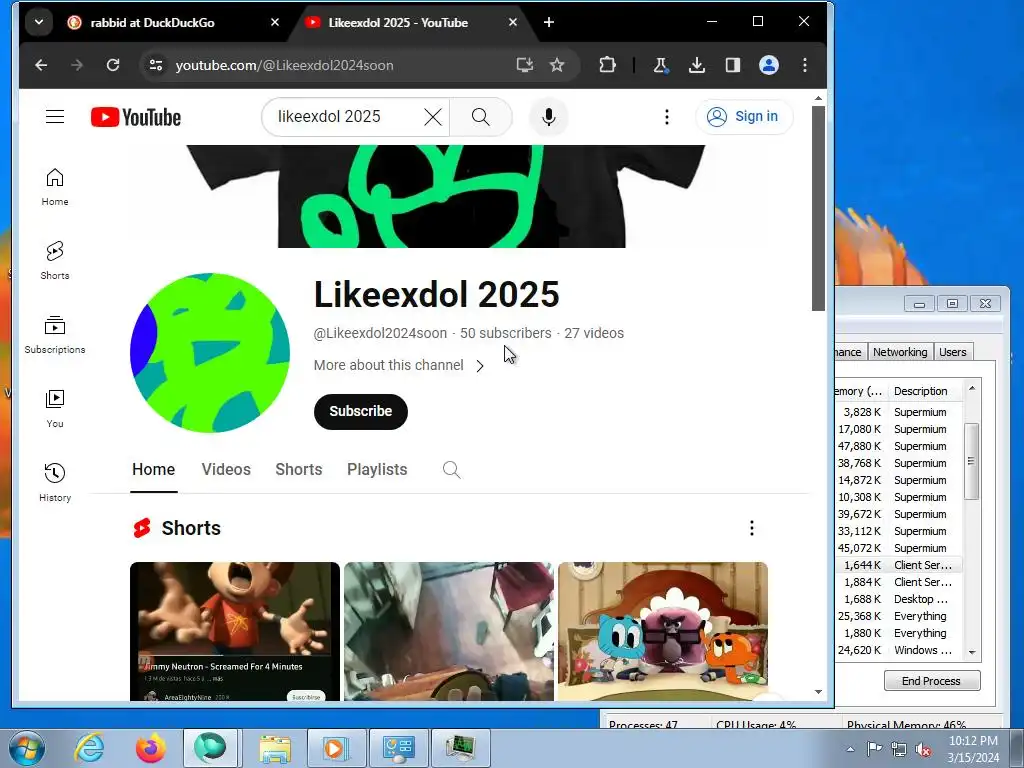Go back in browser navigation
Viewport: 1024px width, 768px height.
pos(41,65)
